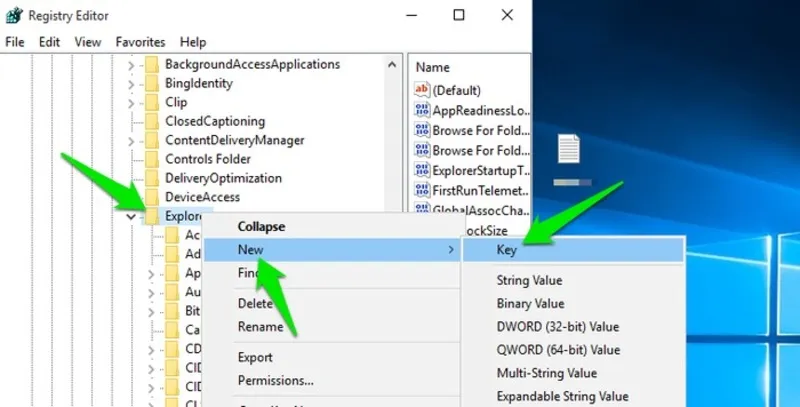
Task: Click the DeviceAccess folder icon
Action: pos(152,197)
